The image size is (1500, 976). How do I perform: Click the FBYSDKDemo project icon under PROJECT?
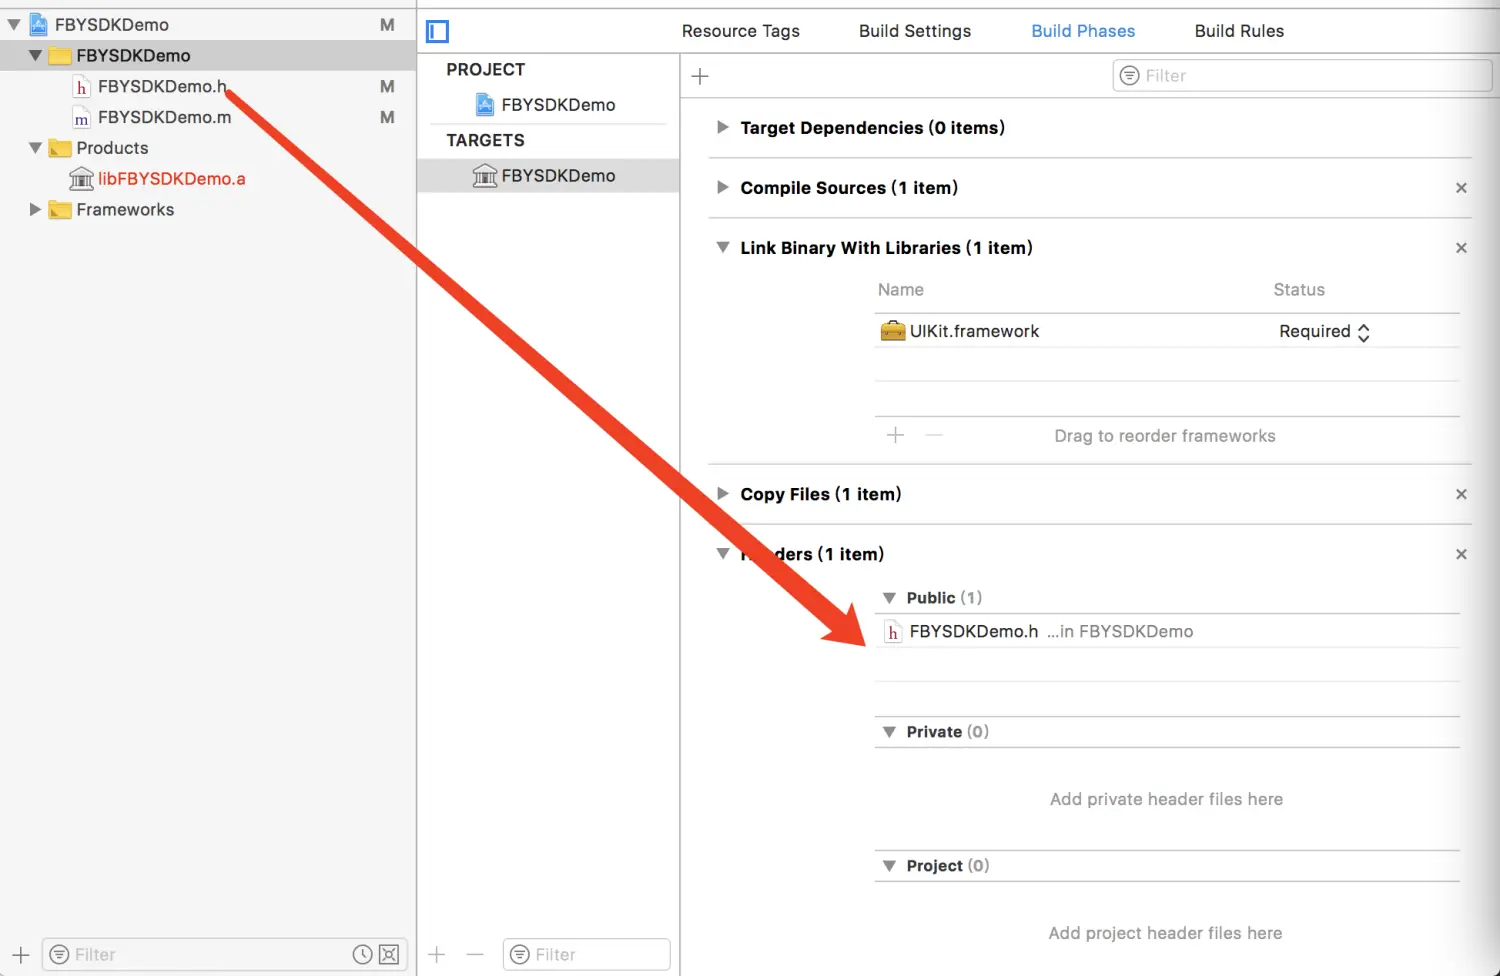[485, 104]
